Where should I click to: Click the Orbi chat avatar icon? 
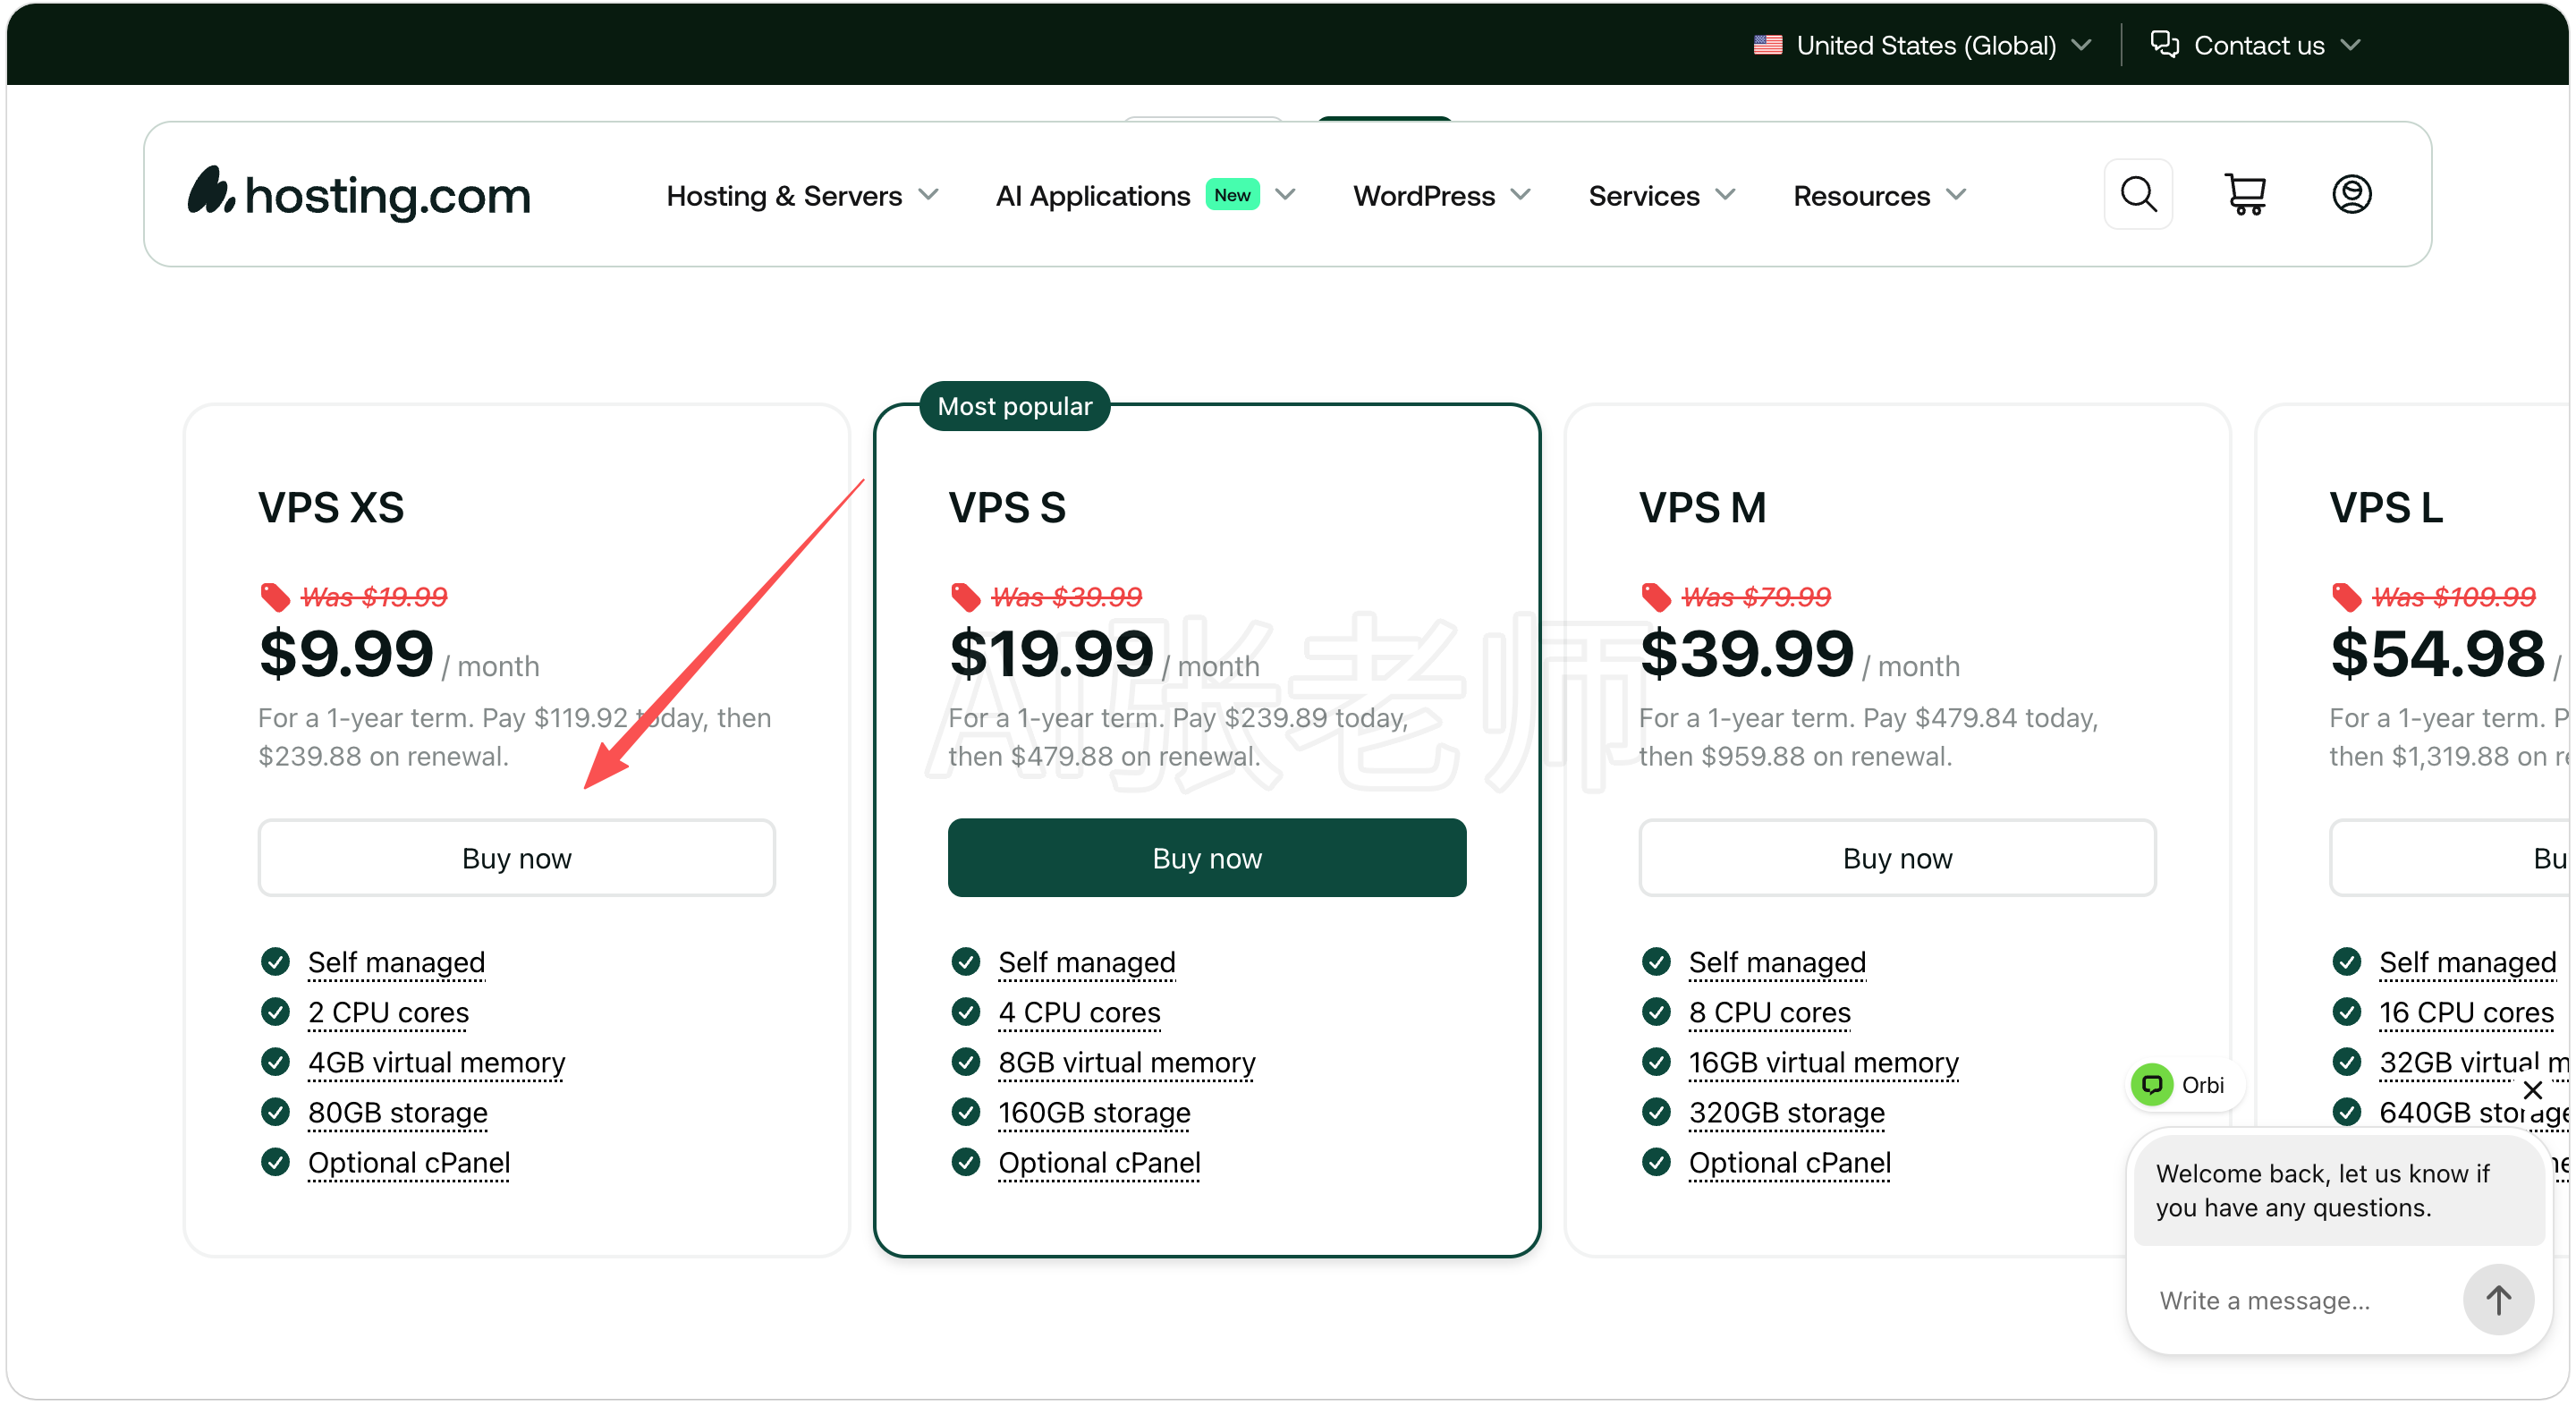pyautogui.click(x=2151, y=1084)
